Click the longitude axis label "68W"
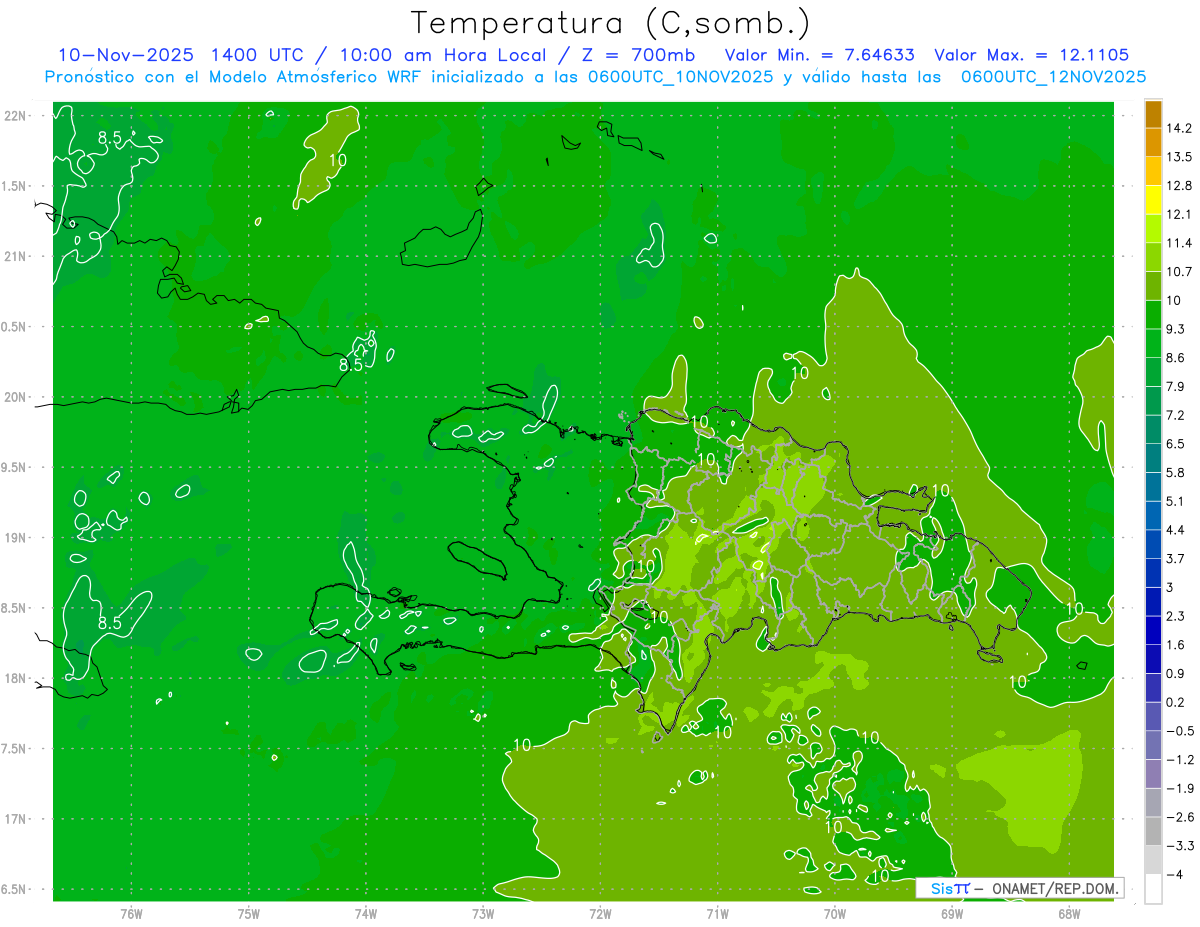This screenshot has width=1200, height=927. [x=1069, y=914]
